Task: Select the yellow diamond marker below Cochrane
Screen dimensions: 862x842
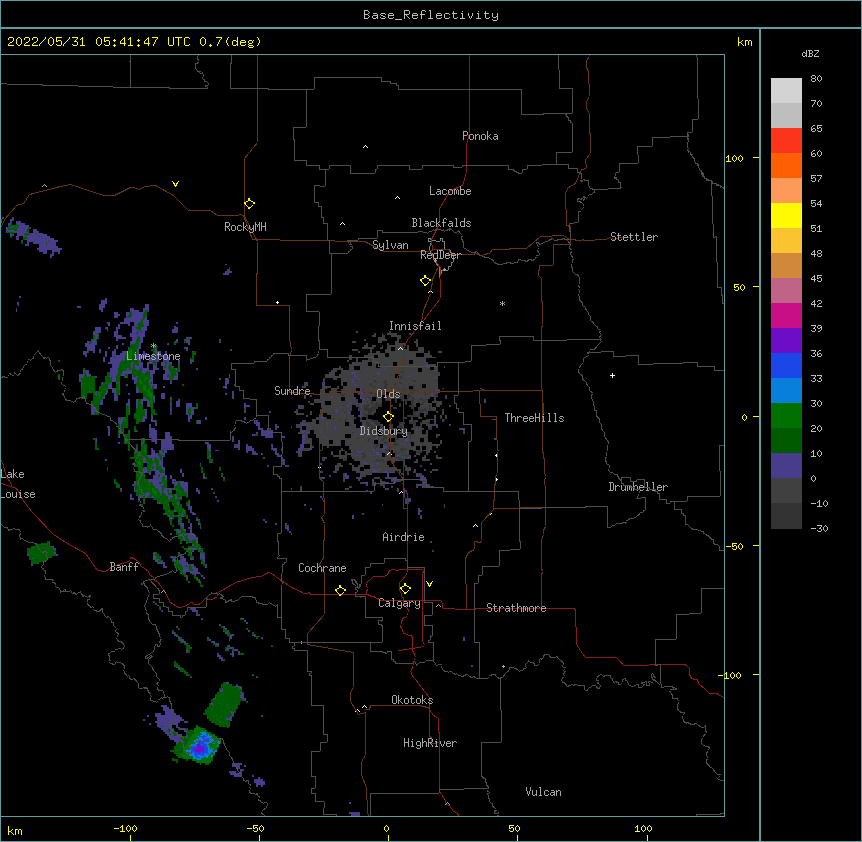Action: [340, 590]
